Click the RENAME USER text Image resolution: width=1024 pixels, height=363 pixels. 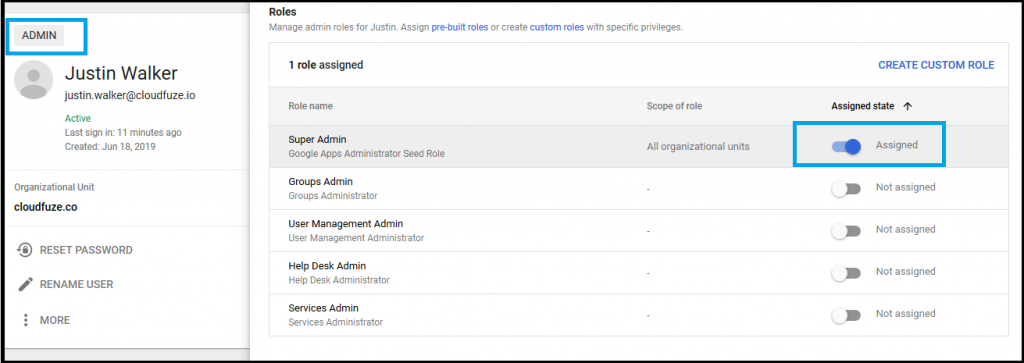point(76,285)
